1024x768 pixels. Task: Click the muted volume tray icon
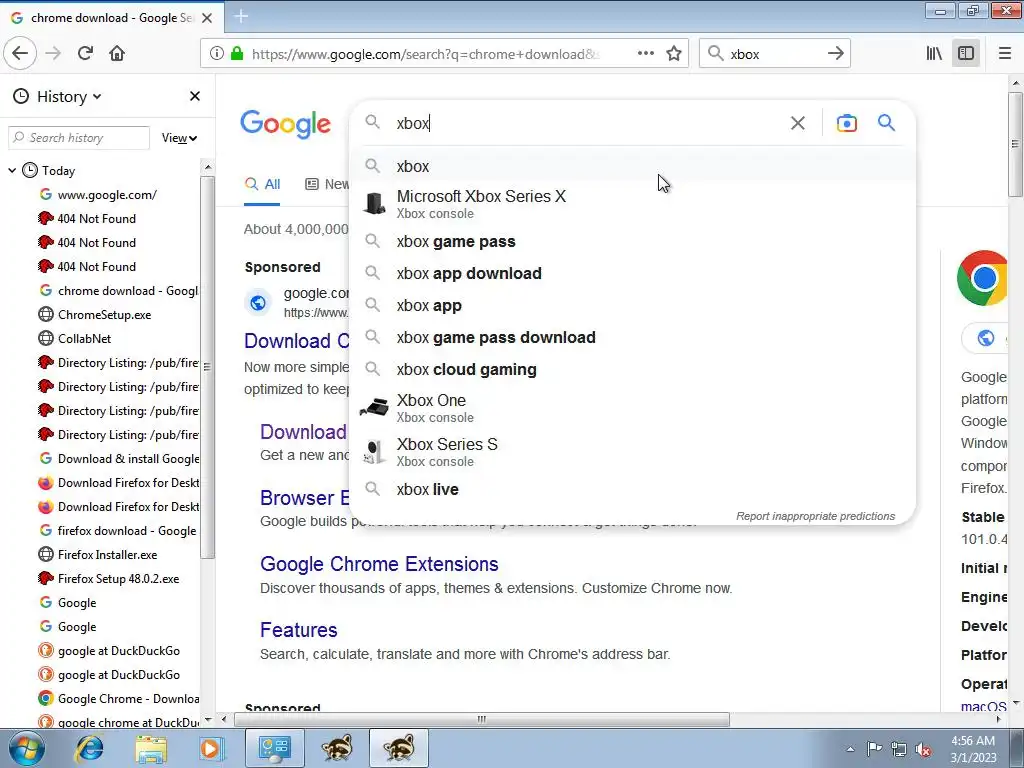tap(923, 749)
